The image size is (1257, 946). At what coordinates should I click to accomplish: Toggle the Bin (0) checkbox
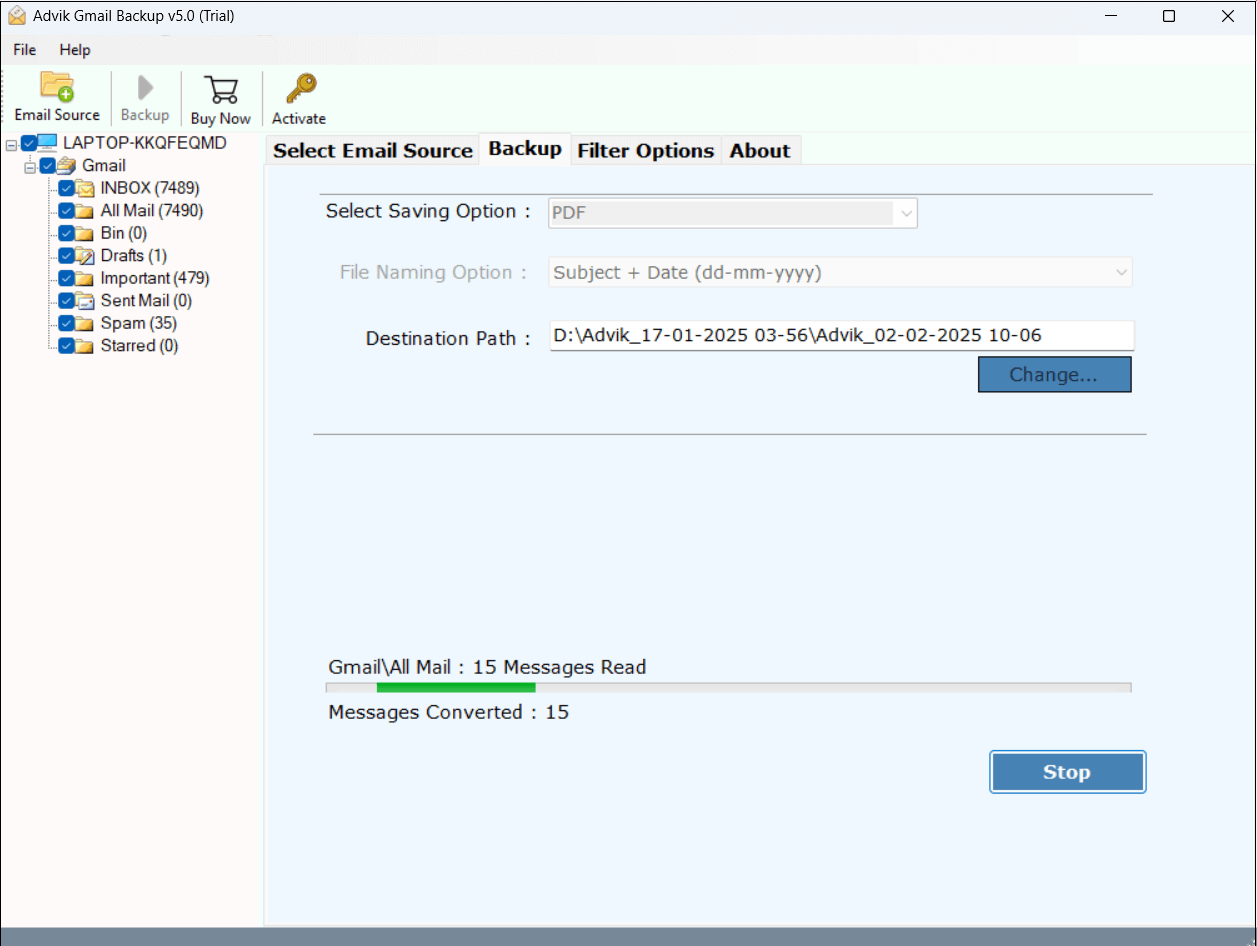(x=66, y=233)
